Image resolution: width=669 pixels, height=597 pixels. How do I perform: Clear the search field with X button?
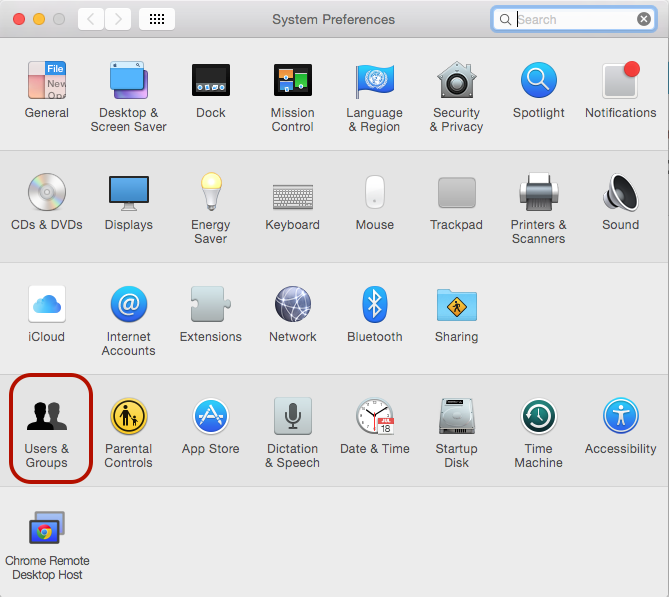click(644, 19)
